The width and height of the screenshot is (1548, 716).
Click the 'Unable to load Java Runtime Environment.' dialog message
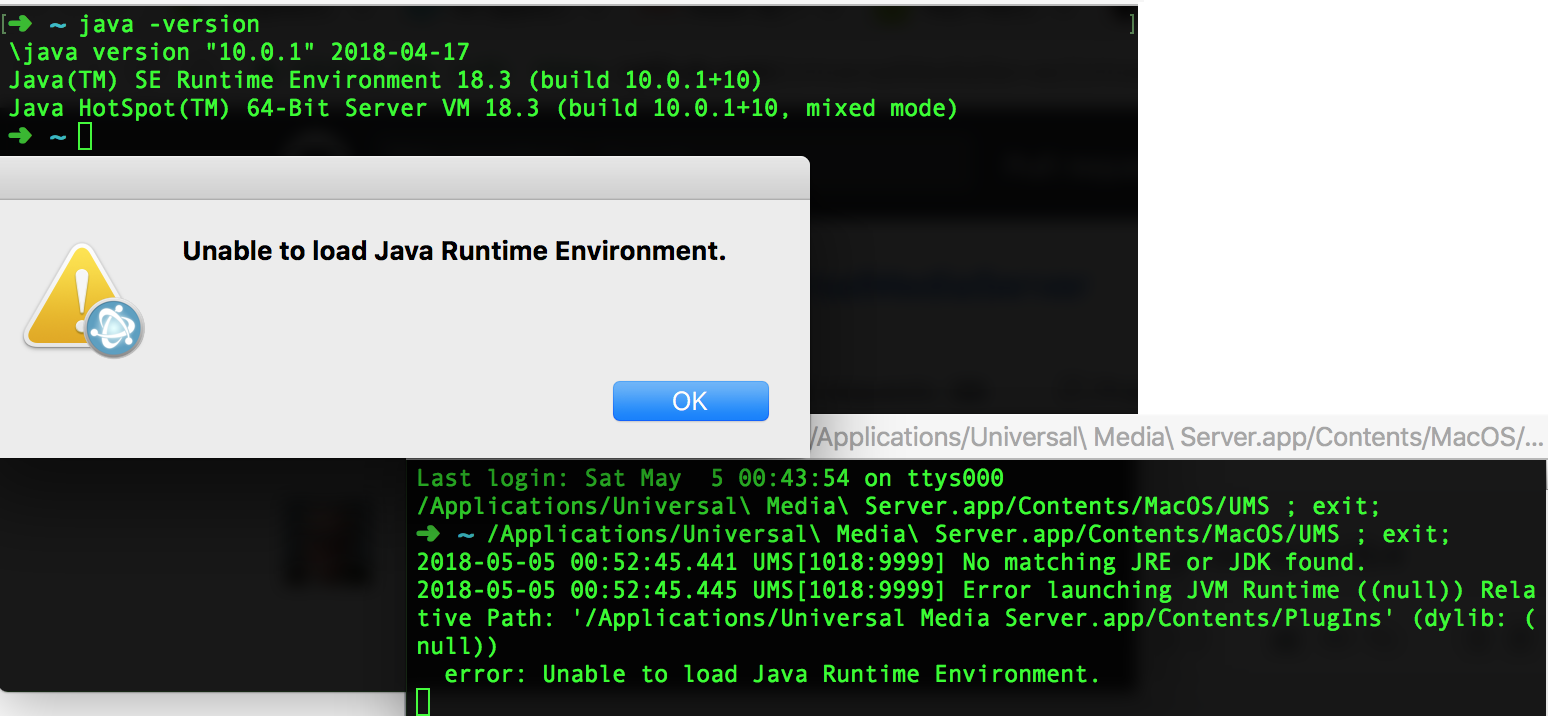pos(454,251)
